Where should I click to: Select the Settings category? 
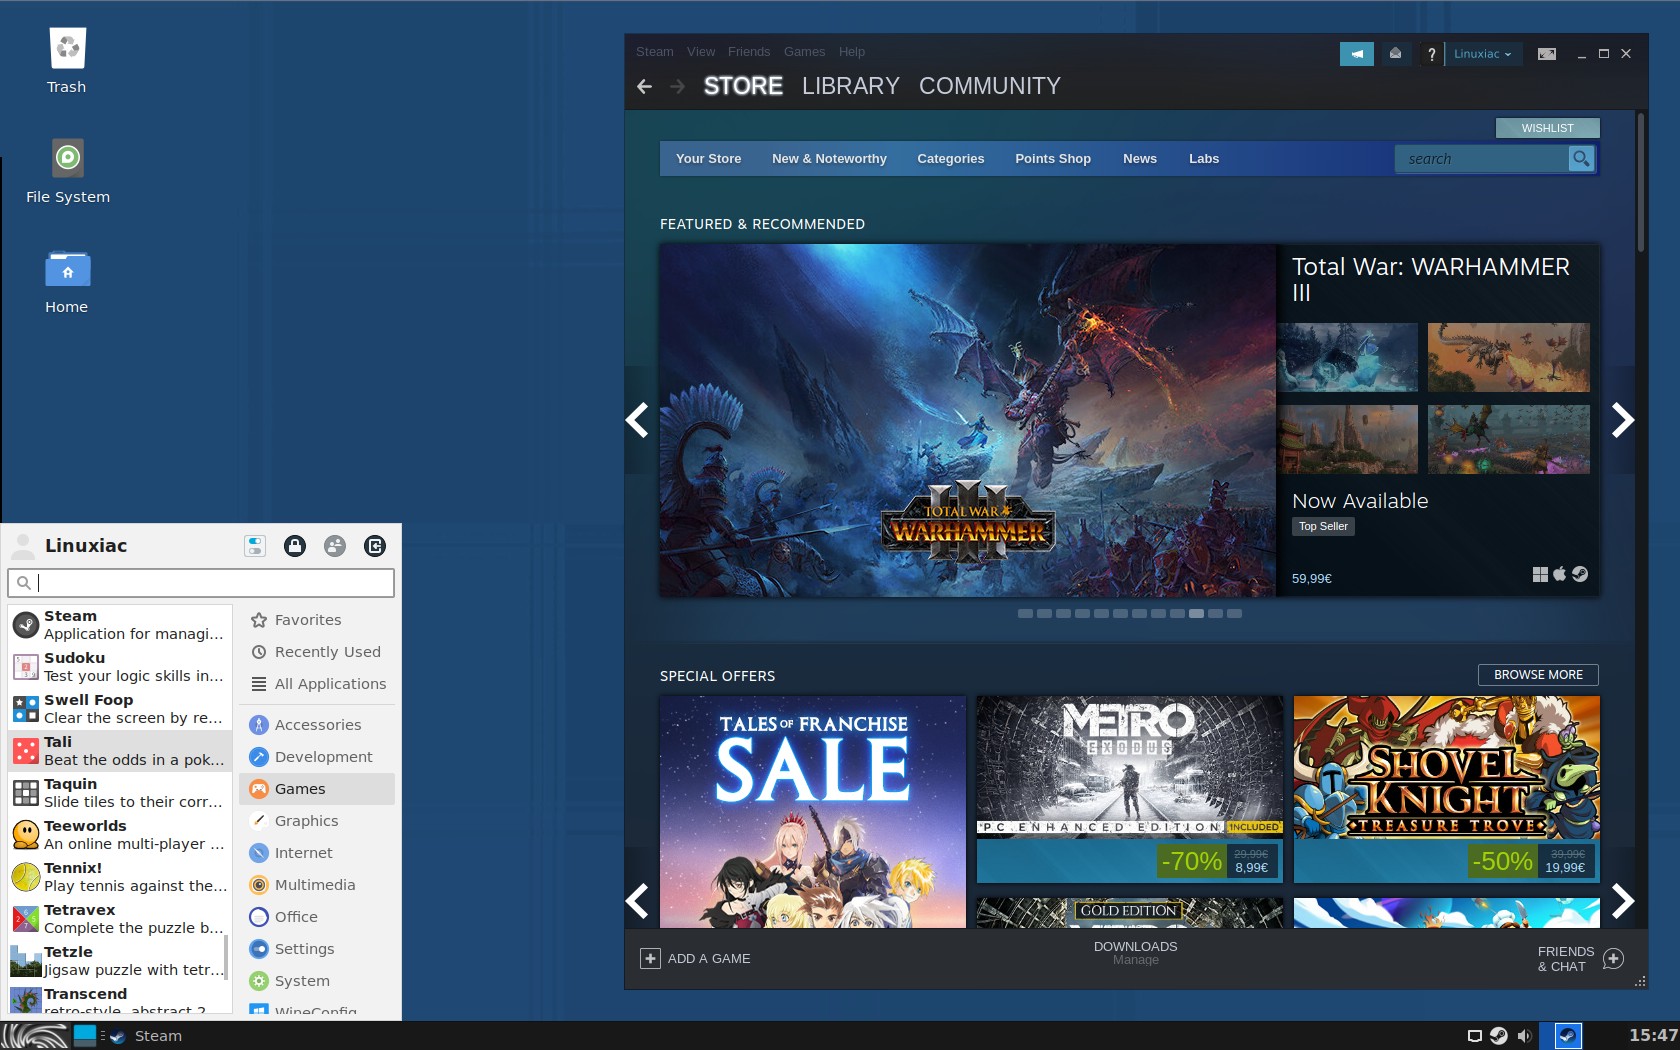tap(317, 949)
